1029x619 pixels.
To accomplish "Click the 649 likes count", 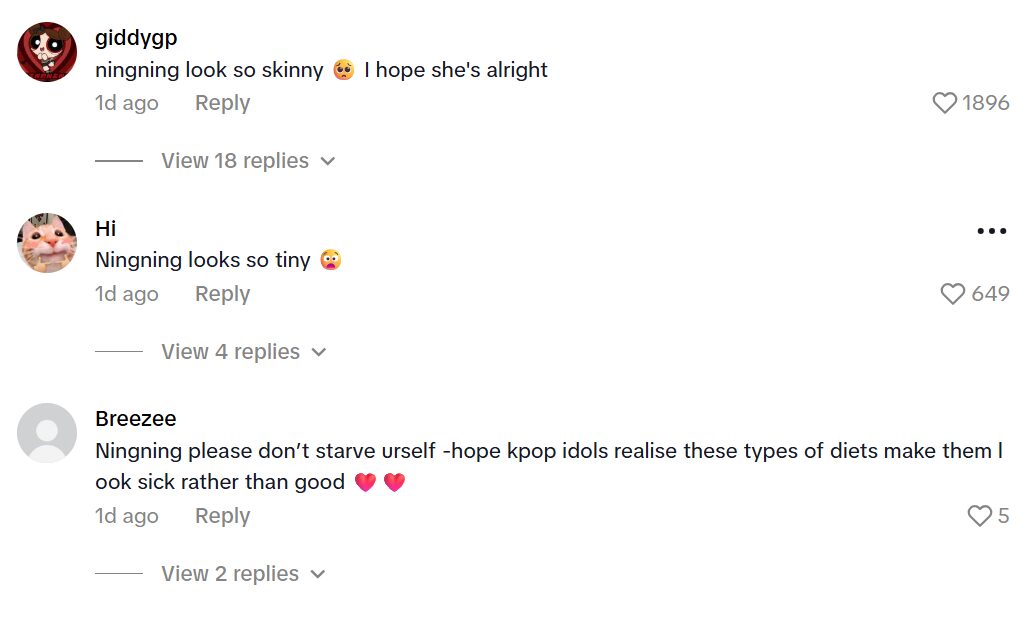I will pyautogui.click(x=990, y=294).
